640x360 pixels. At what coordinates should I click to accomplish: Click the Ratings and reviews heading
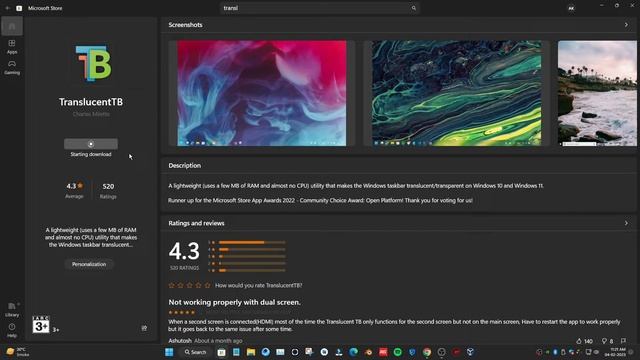point(196,223)
